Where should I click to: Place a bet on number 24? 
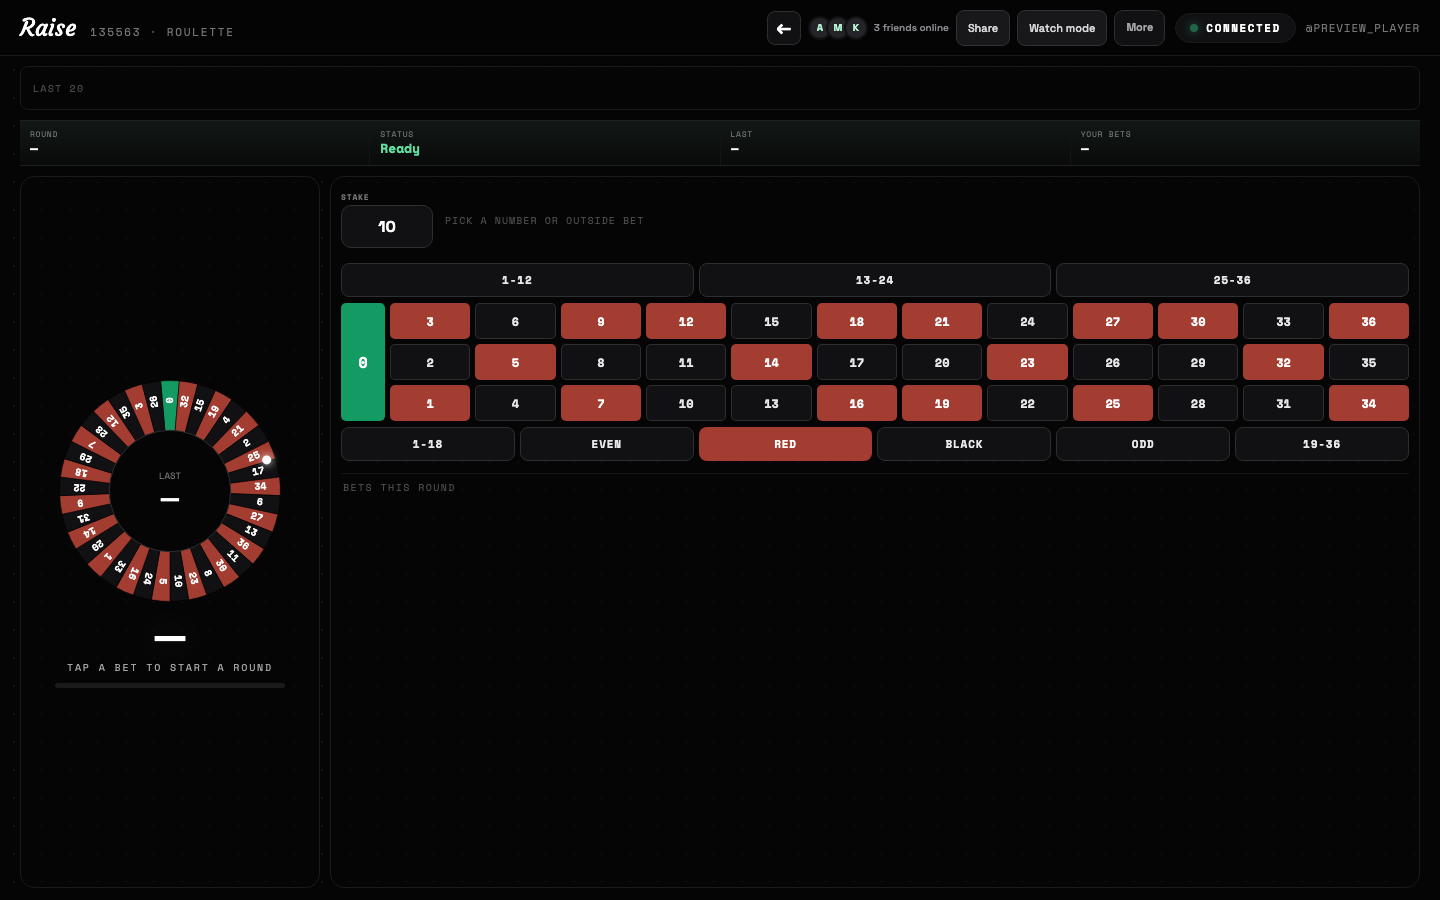tap(1027, 321)
